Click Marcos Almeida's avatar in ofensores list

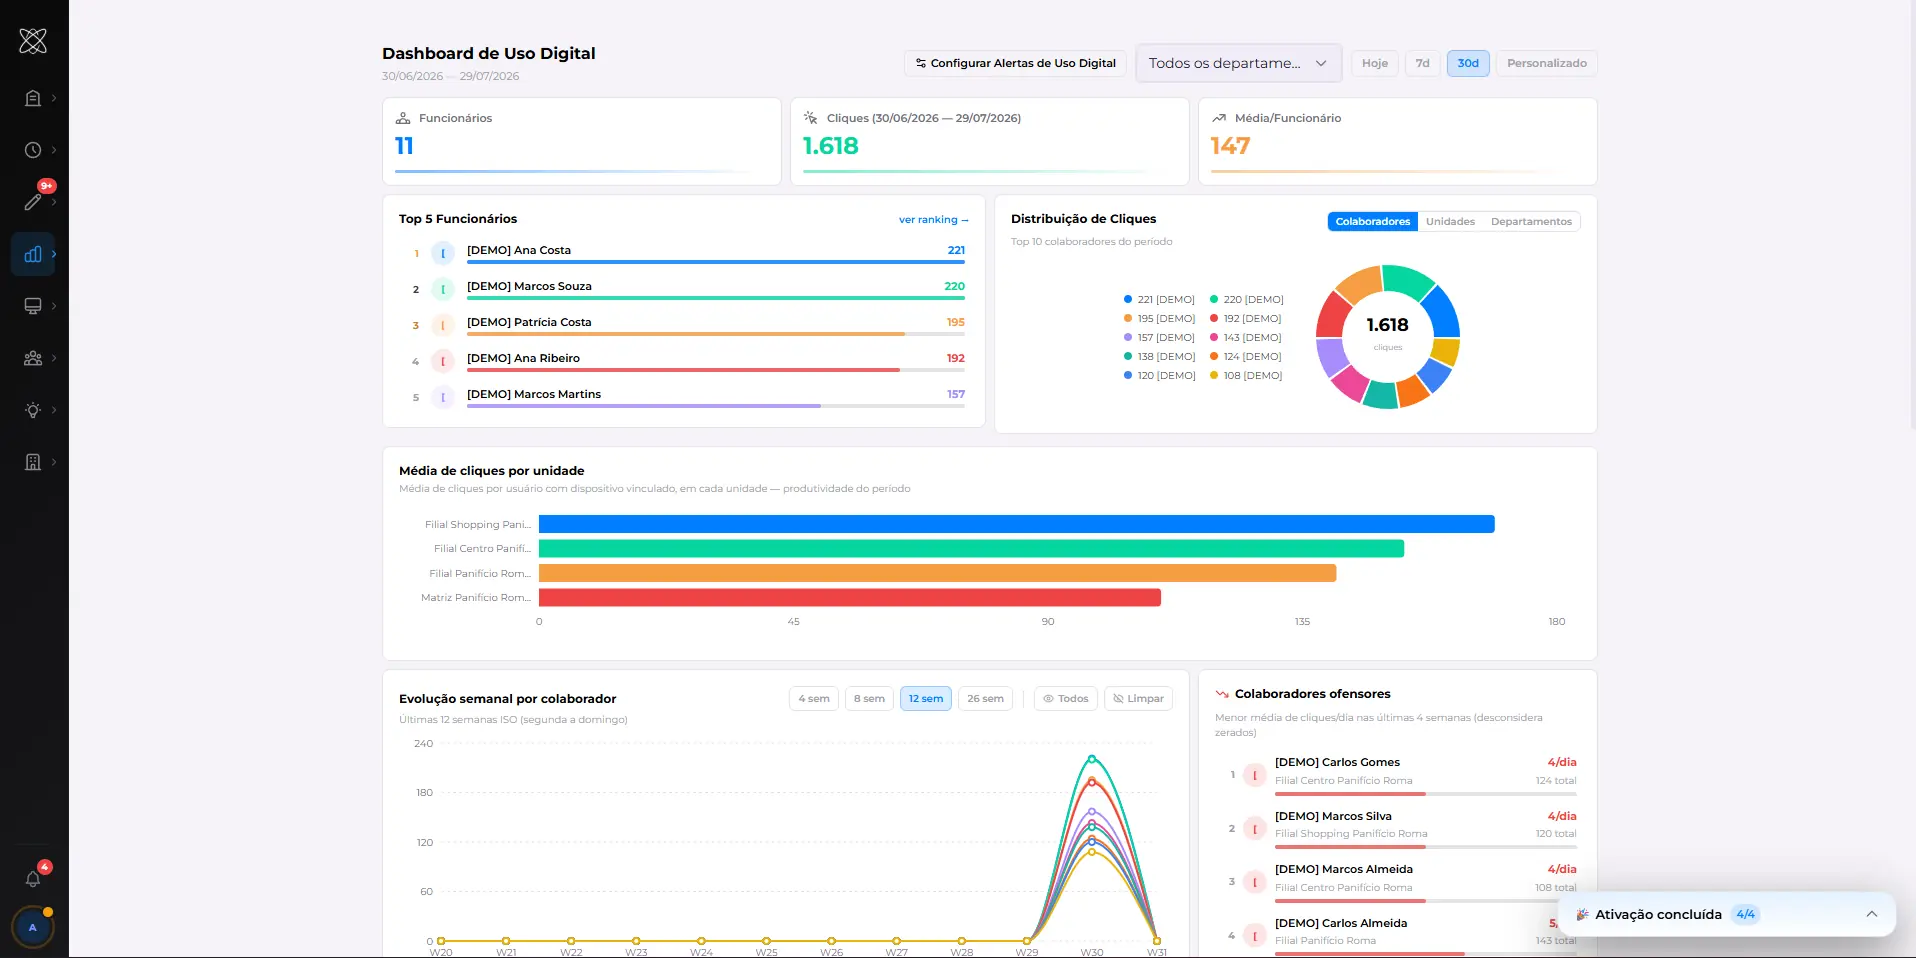pyautogui.click(x=1255, y=882)
